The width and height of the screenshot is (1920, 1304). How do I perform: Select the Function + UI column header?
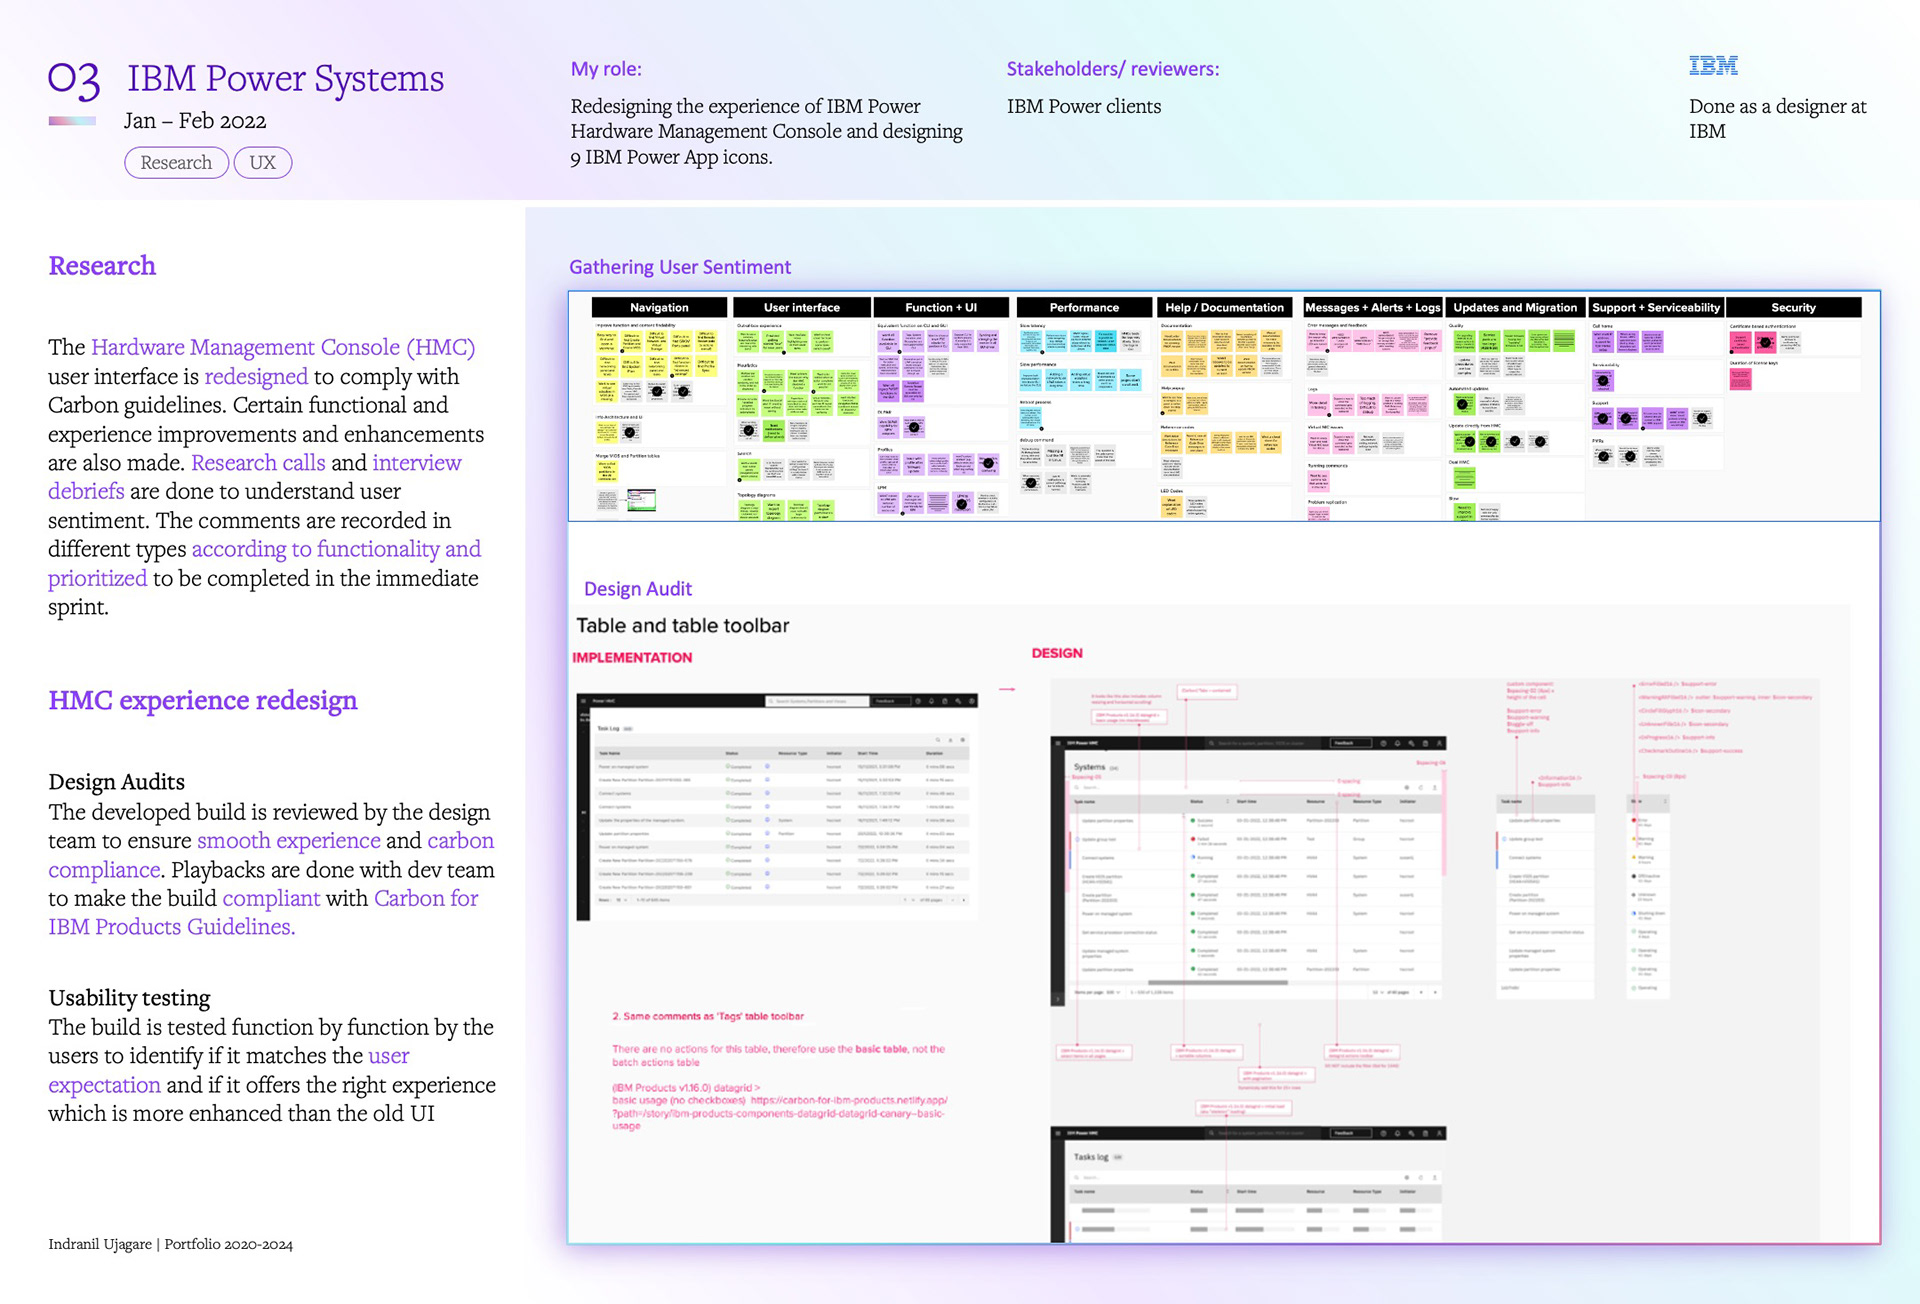click(x=941, y=307)
